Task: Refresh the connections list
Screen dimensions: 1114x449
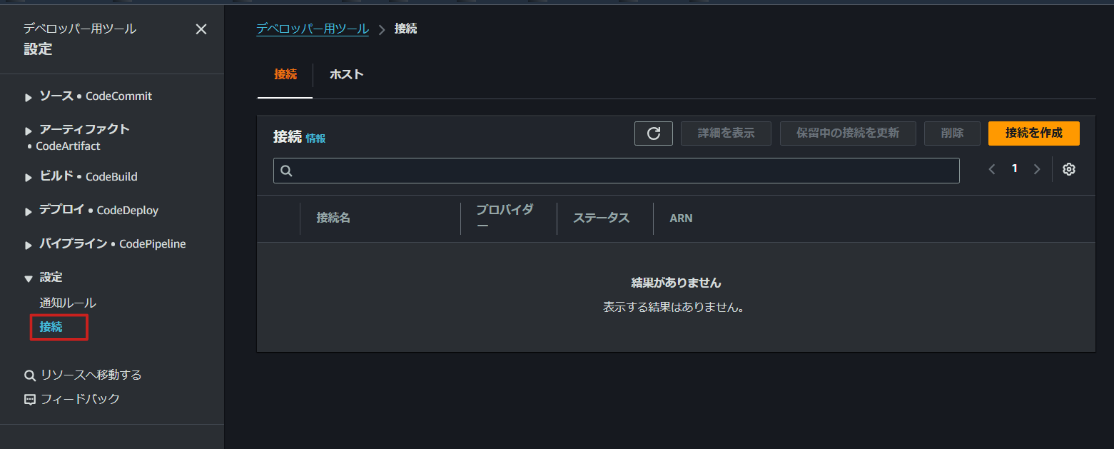Action: pos(654,134)
